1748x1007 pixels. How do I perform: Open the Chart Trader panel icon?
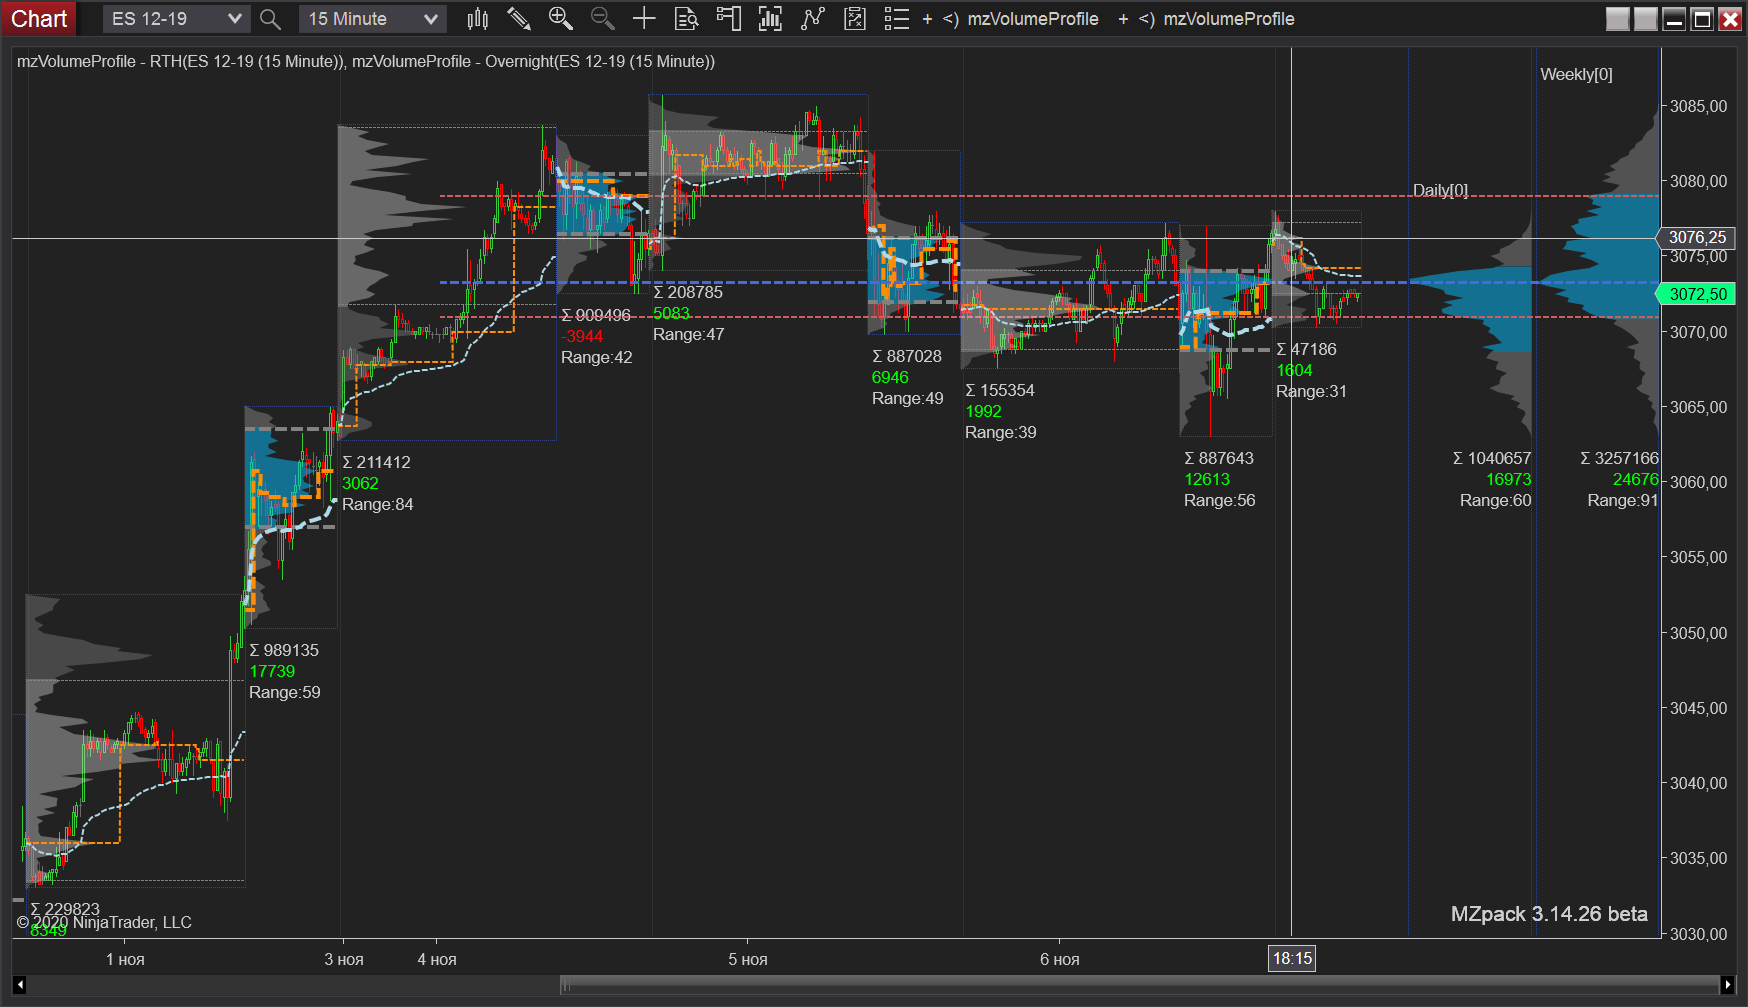tap(729, 19)
